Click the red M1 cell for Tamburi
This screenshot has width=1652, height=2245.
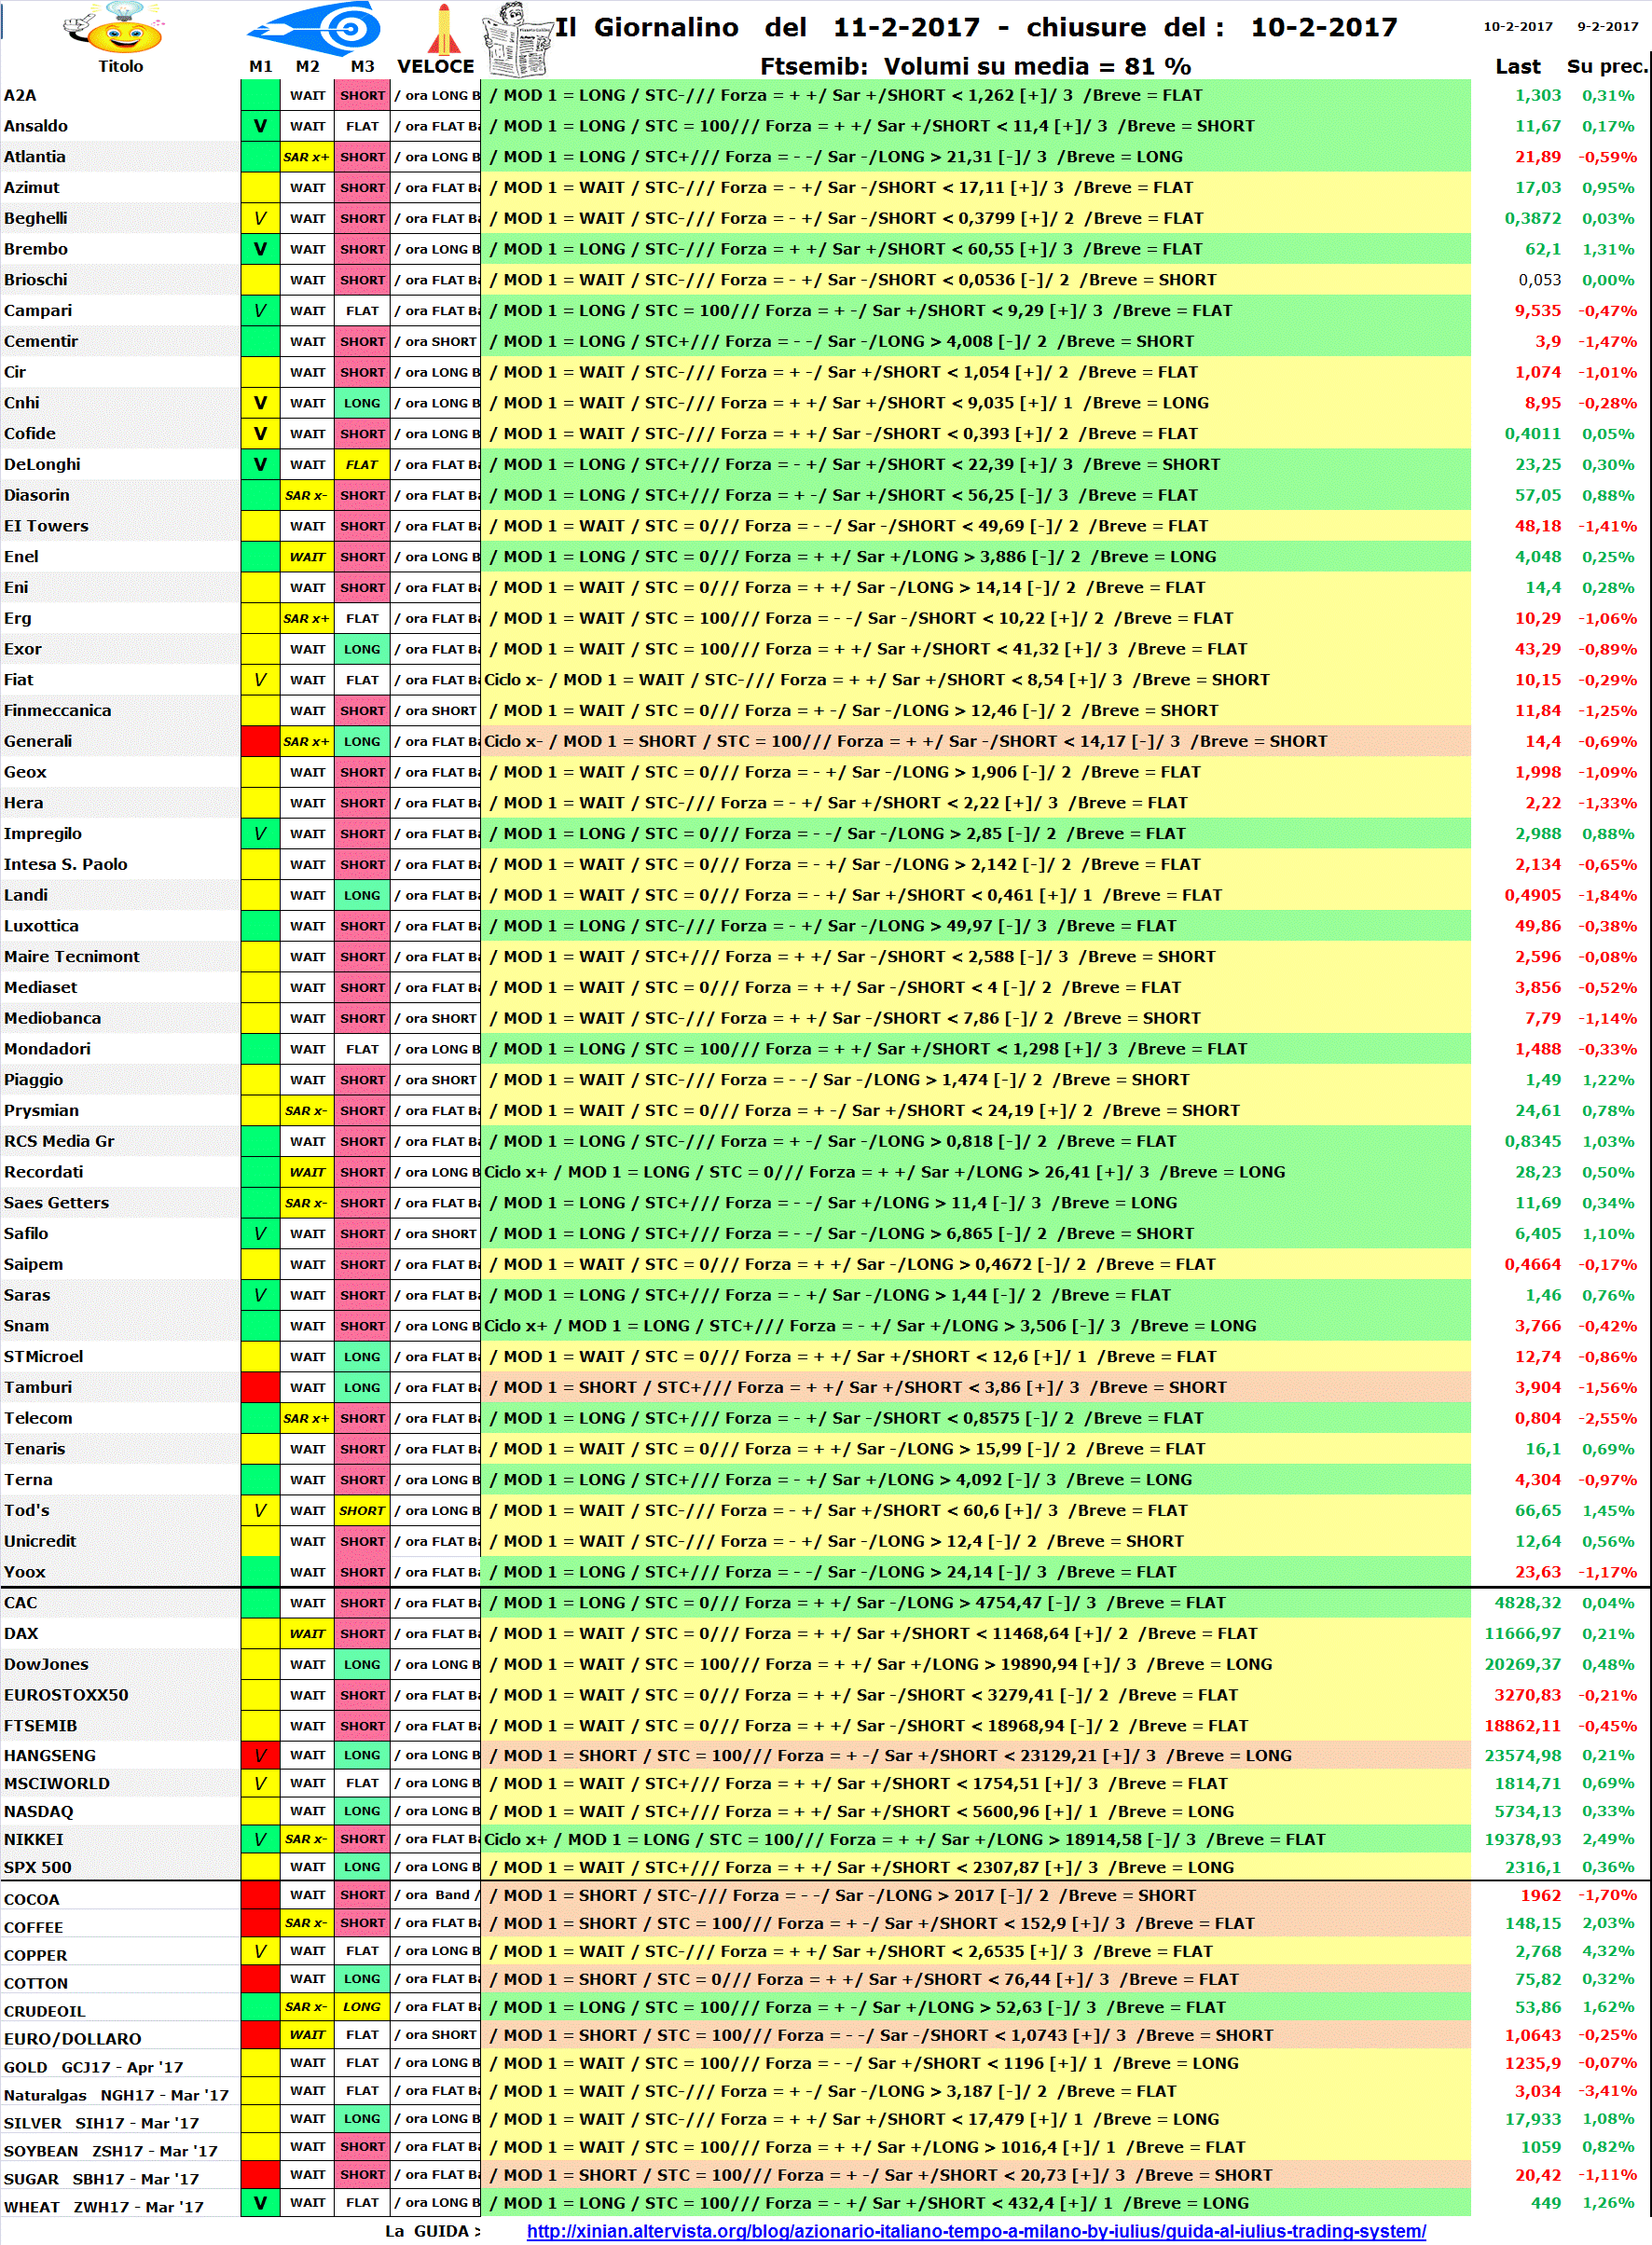pos(260,1387)
